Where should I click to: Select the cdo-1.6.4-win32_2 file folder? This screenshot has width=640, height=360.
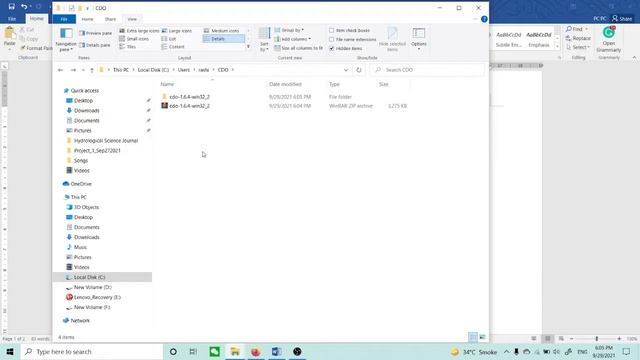(x=189, y=97)
